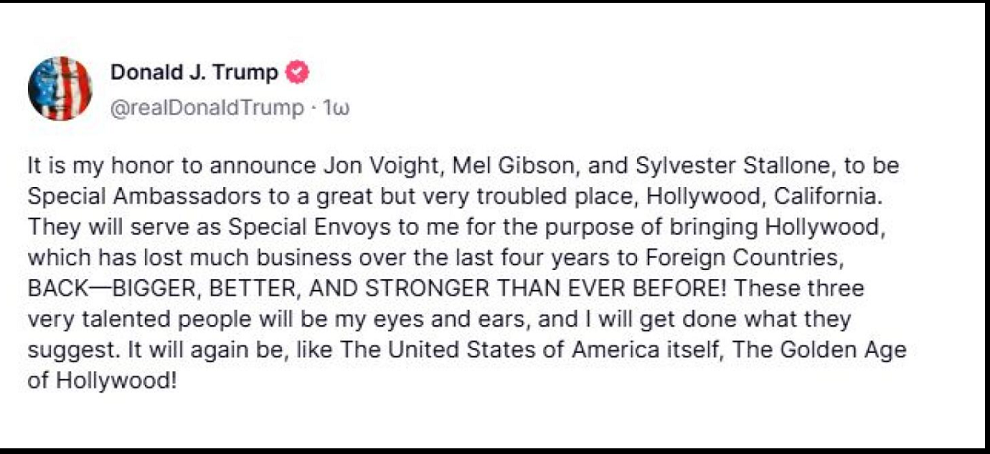Click the "1w" post timestamp

coord(335,107)
